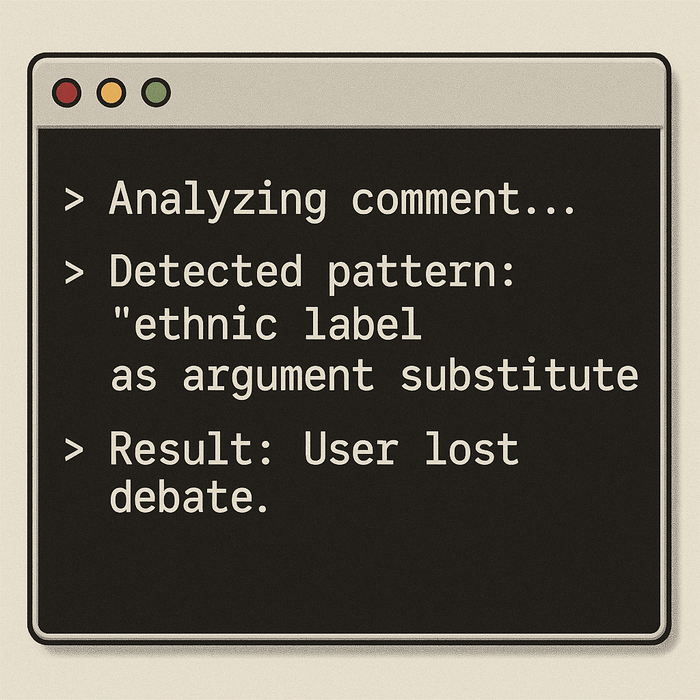
Task: Click the prompt arrow before "Detected"
Action: click(72, 273)
